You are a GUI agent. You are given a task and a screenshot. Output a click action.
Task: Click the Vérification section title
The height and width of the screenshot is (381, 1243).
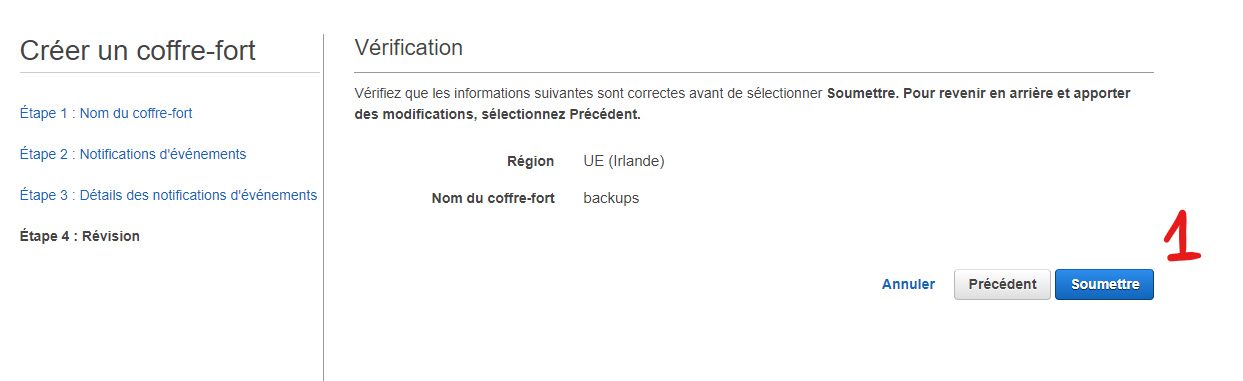[x=409, y=47]
